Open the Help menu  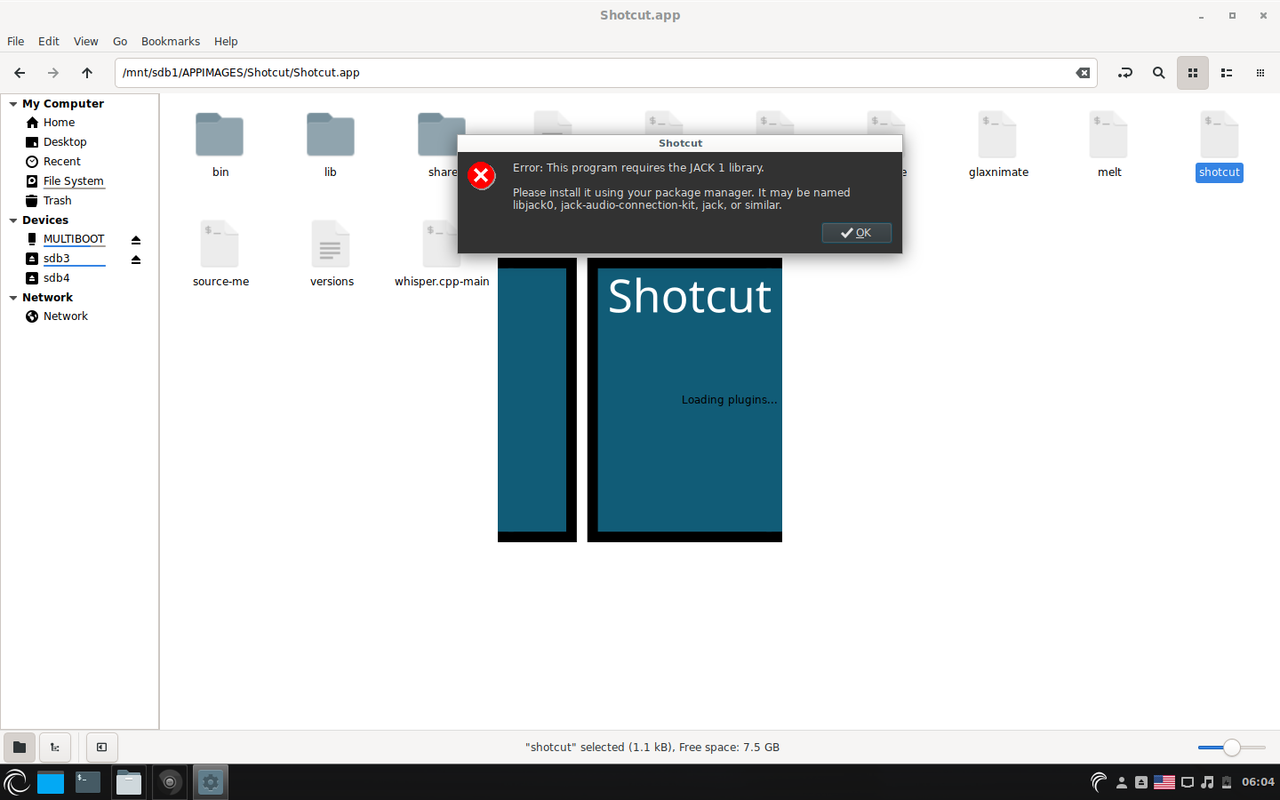(226, 41)
